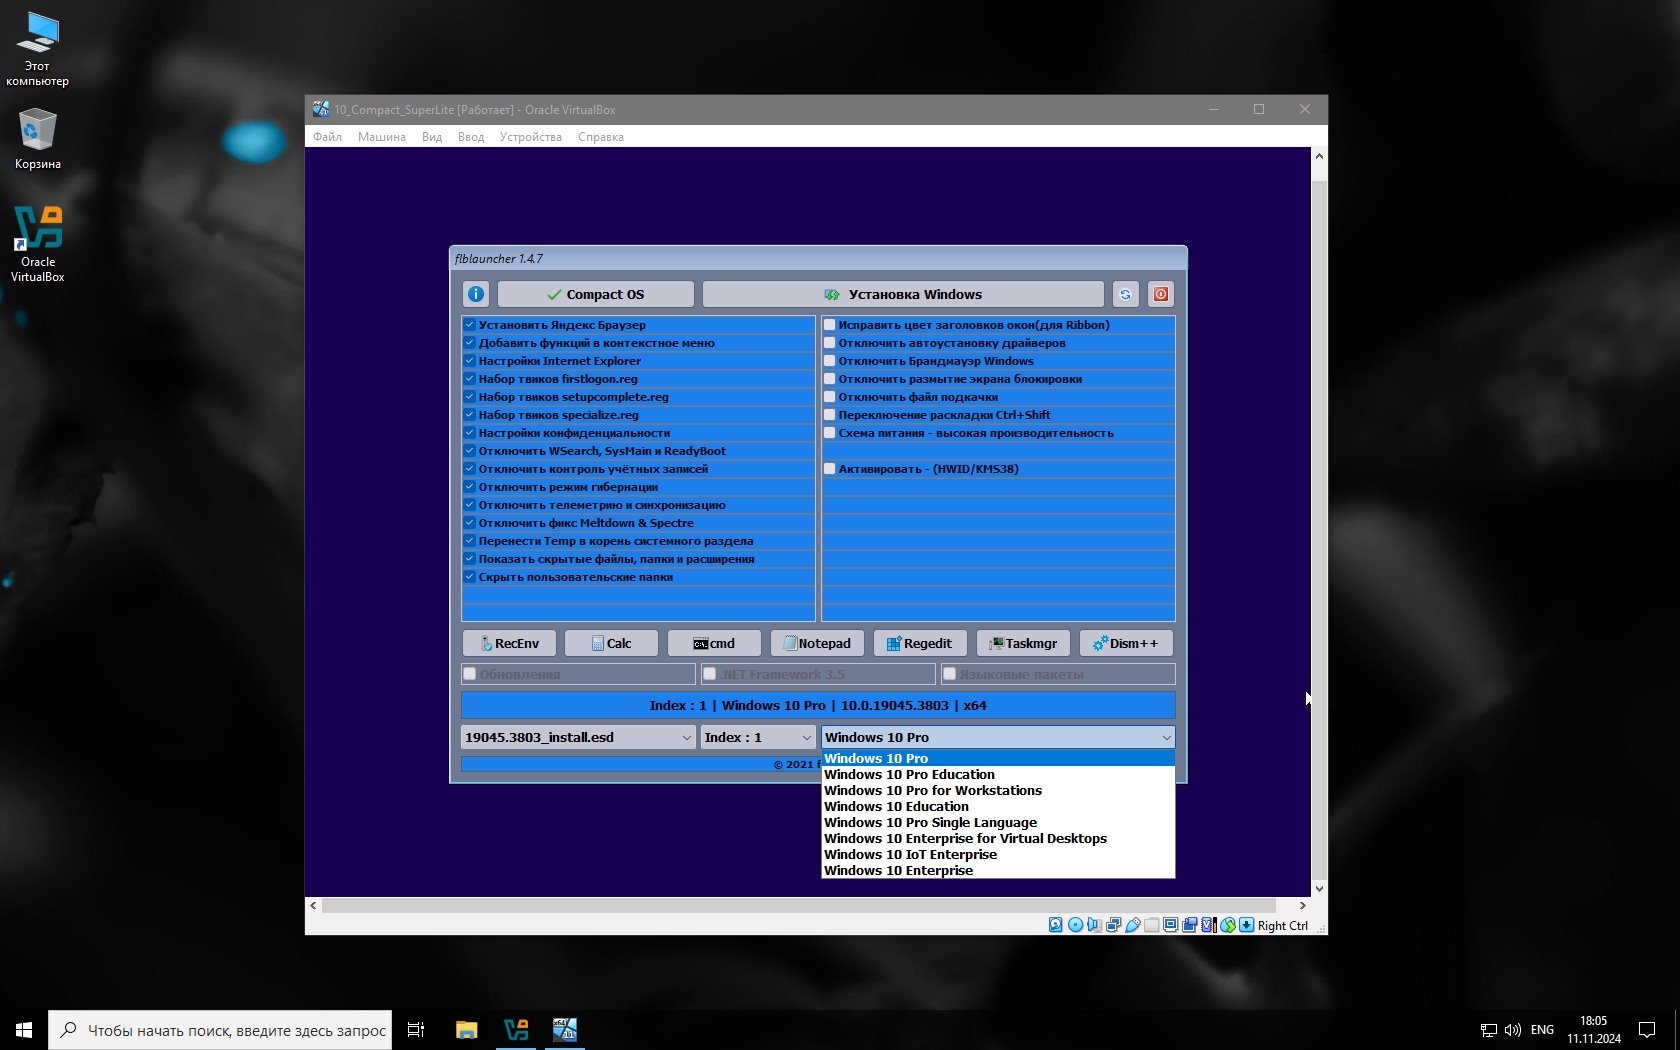1680x1050 pixels.
Task: Uncheck Установить Яндекс Браузер option
Action: coord(470,325)
